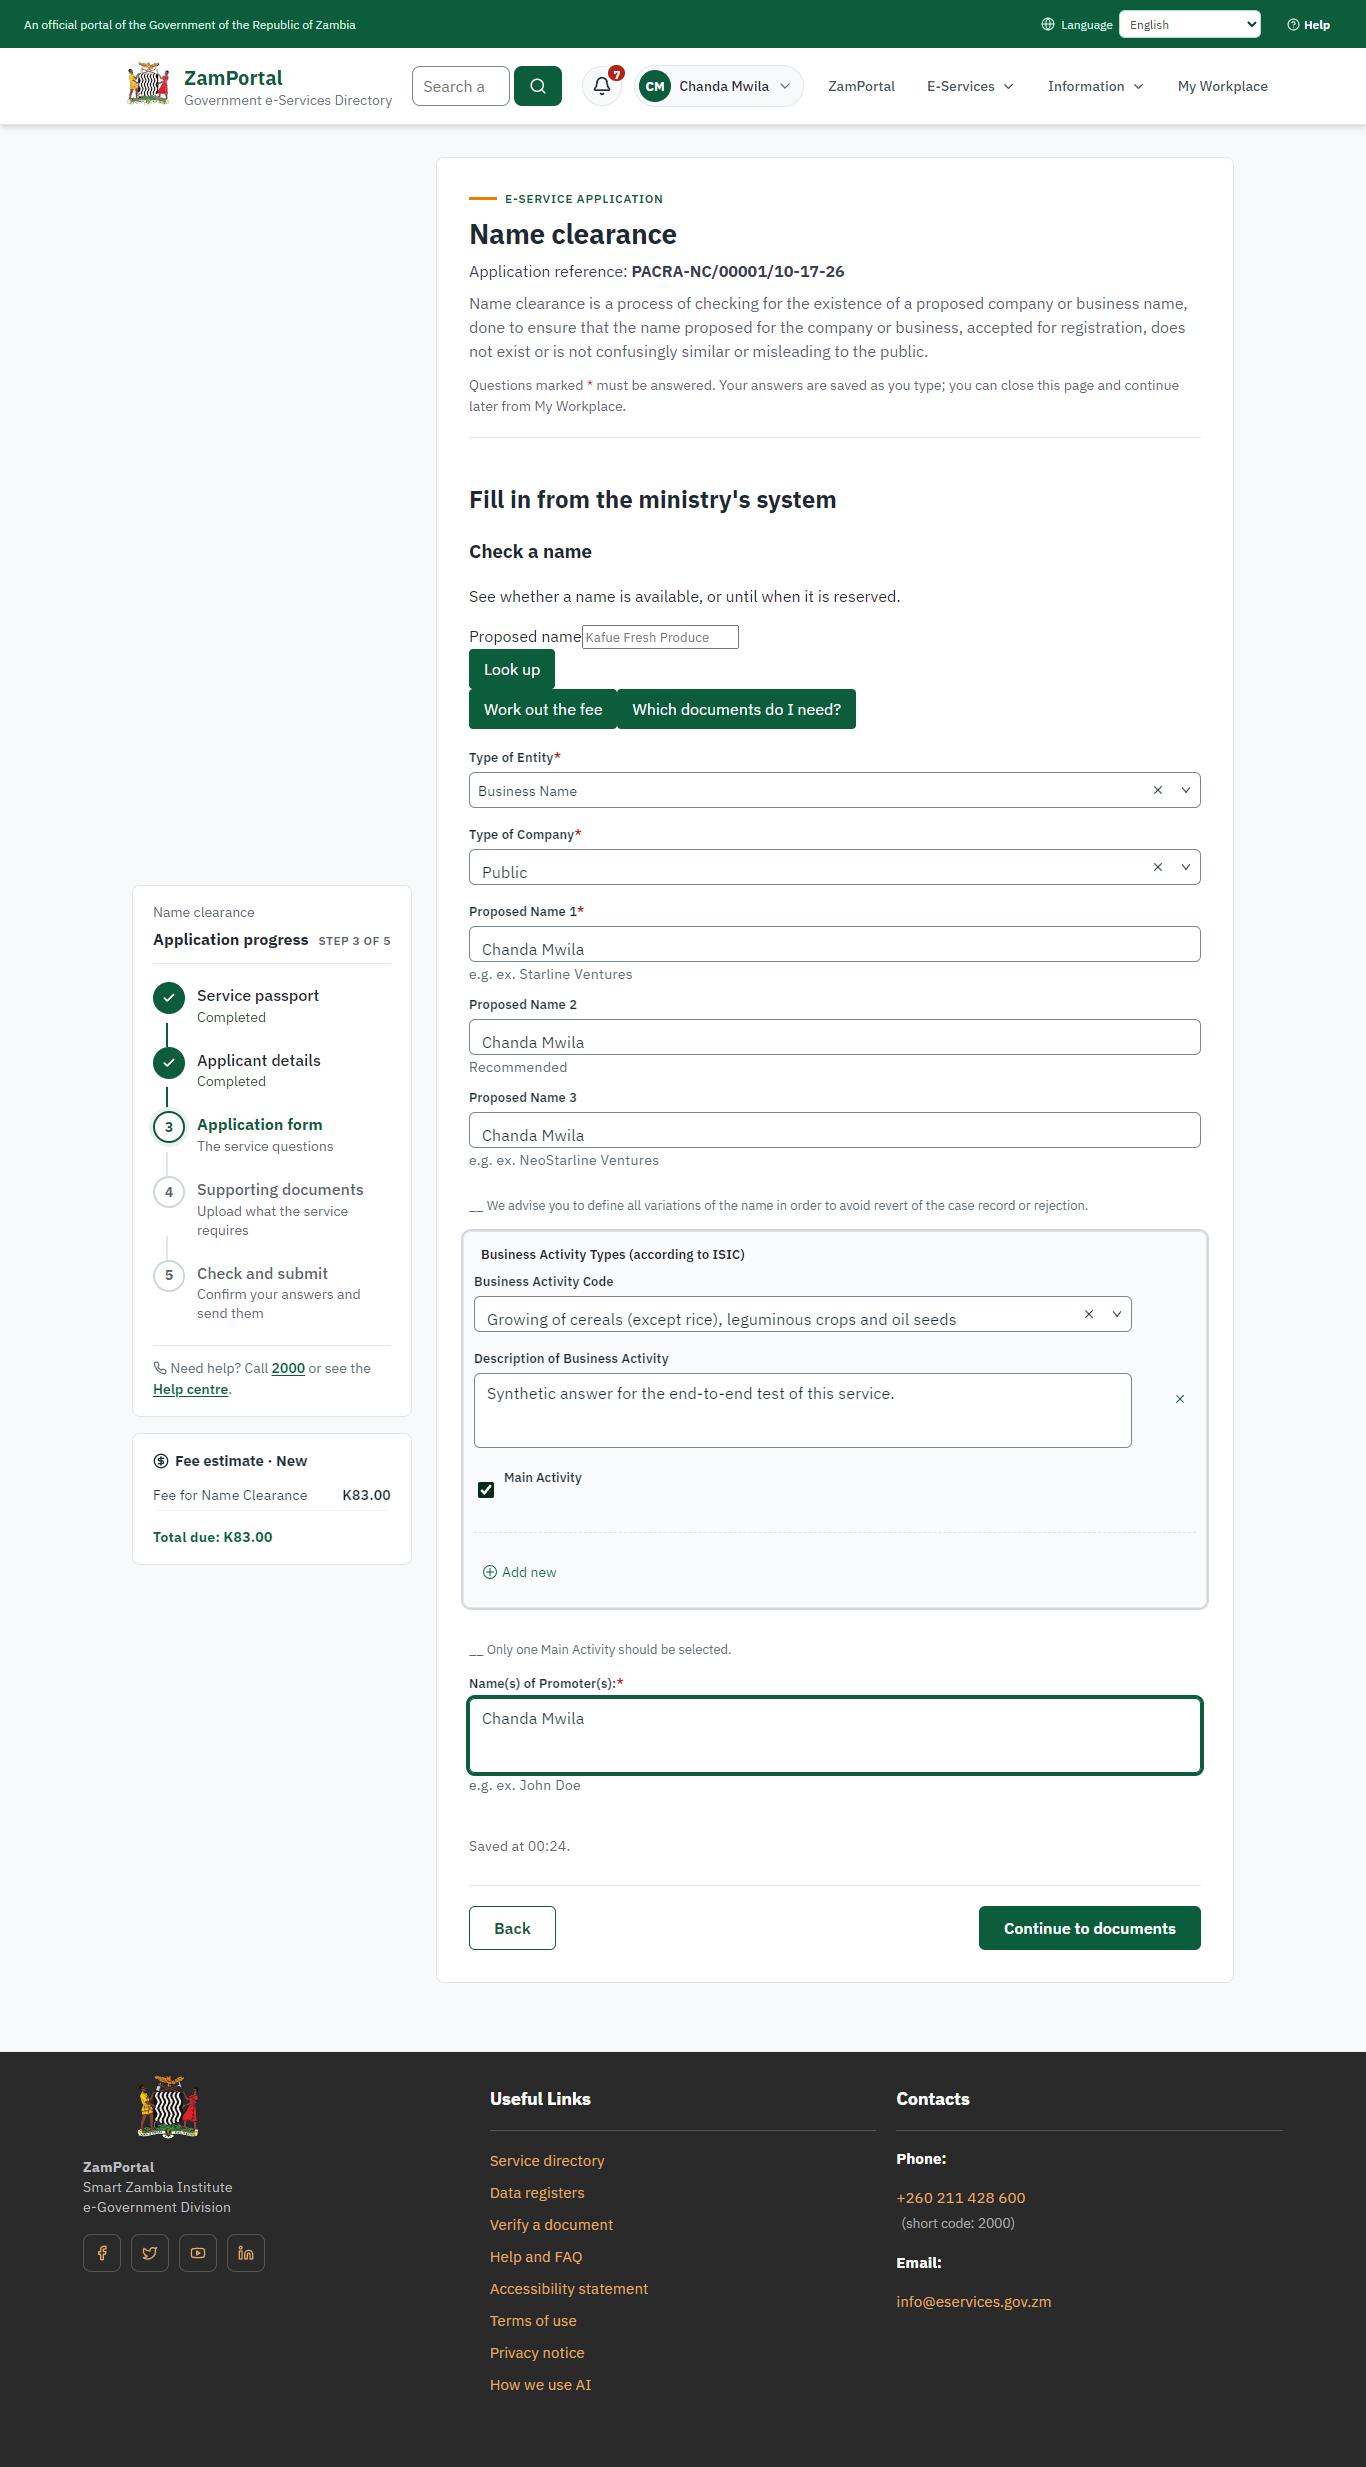Click Which documents do I need?
Image resolution: width=1366 pixels, height=2467 pixels.
(x=736, y=709)
